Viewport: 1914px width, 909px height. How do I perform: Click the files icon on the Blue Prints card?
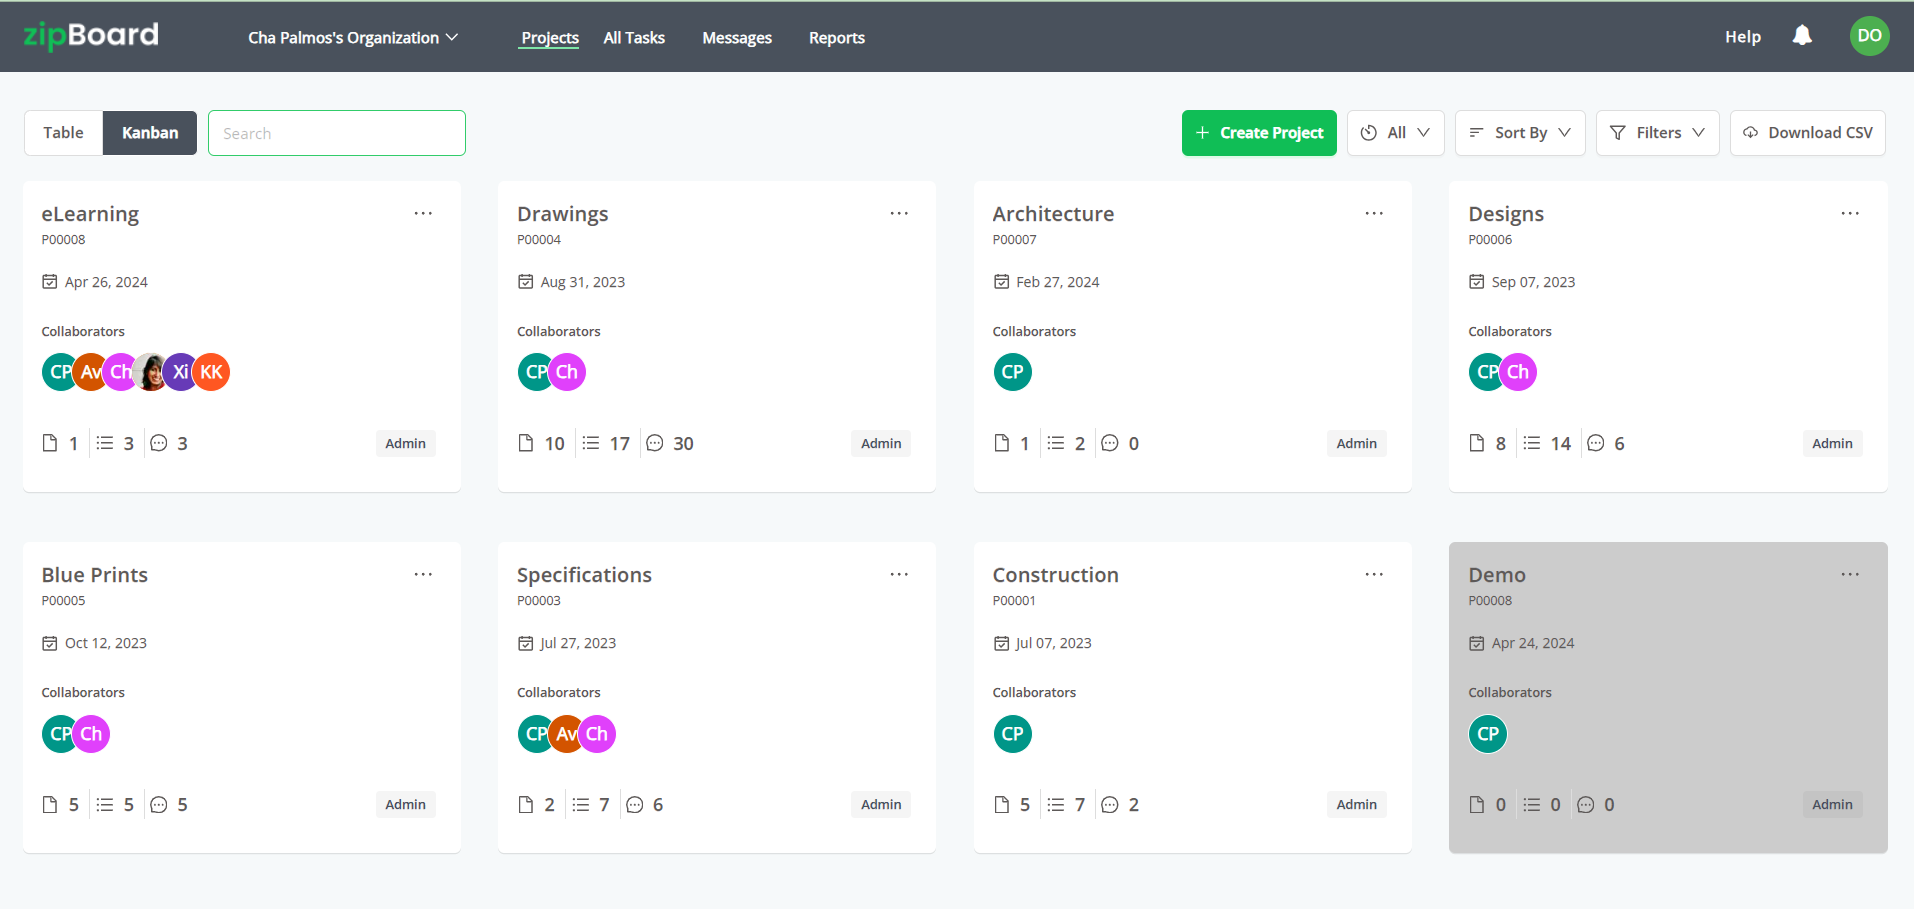tap(49, 803)
